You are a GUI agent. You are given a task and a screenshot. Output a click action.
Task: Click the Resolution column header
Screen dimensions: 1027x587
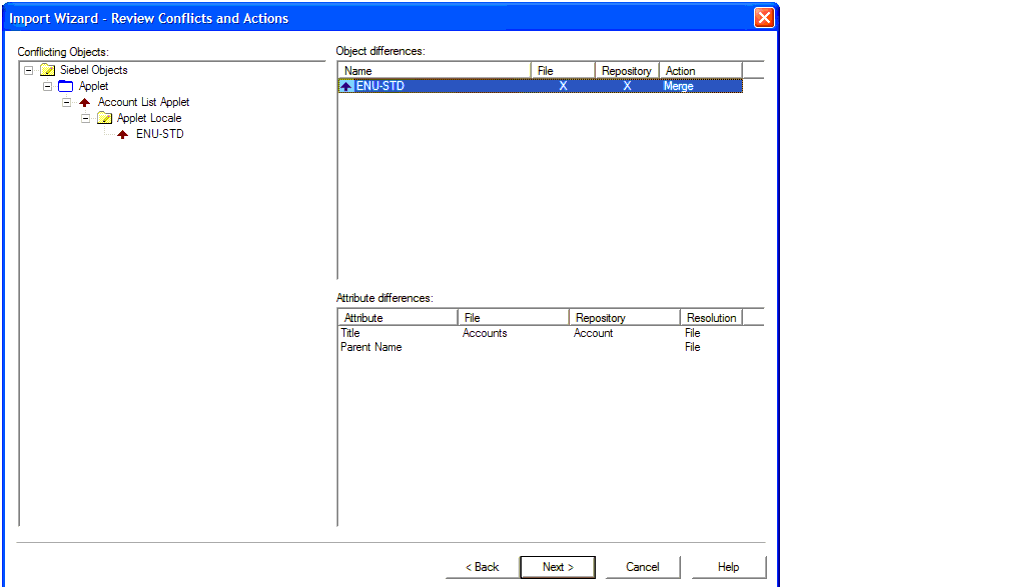(711, 318)
